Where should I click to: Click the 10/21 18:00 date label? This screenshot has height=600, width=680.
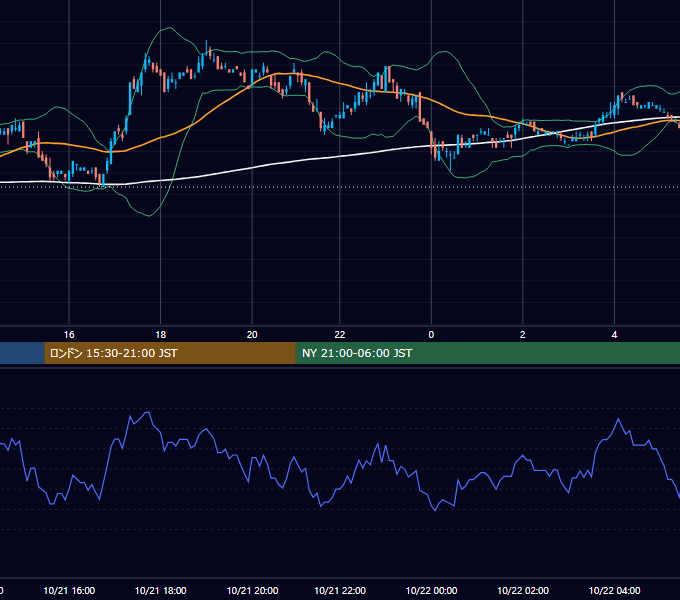click(160, 590)
